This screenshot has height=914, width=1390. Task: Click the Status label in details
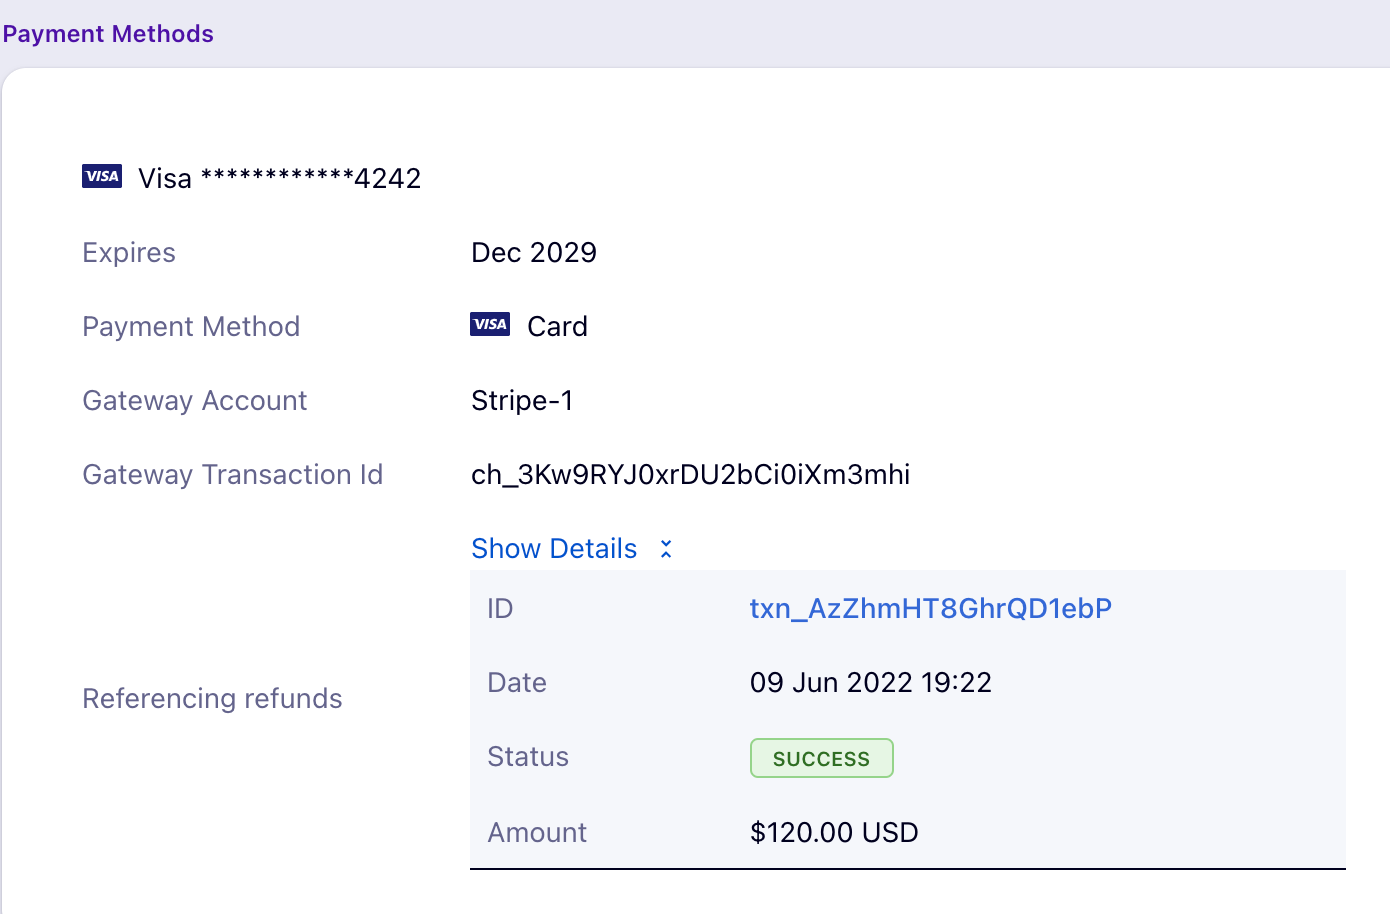click(527, 757)
